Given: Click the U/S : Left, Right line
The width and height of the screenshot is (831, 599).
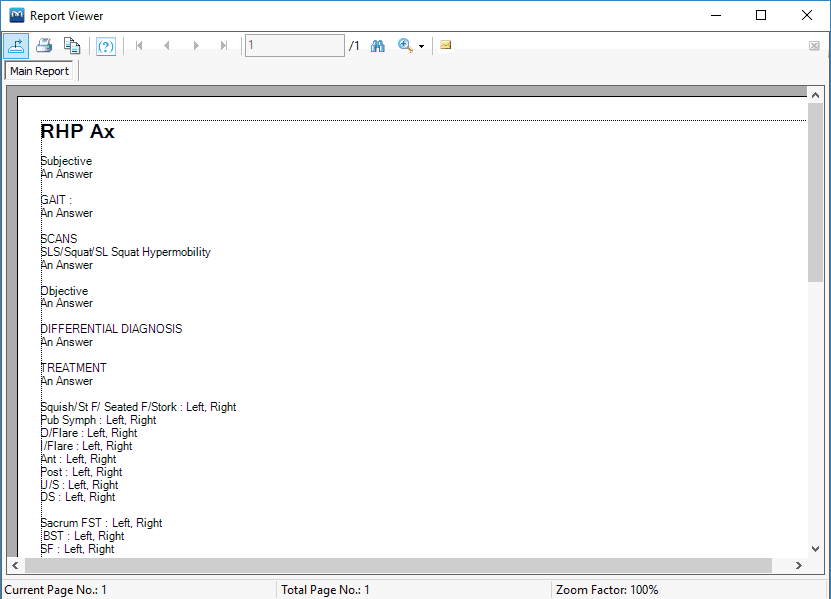Looking at the screenshot, I should 79,485.
